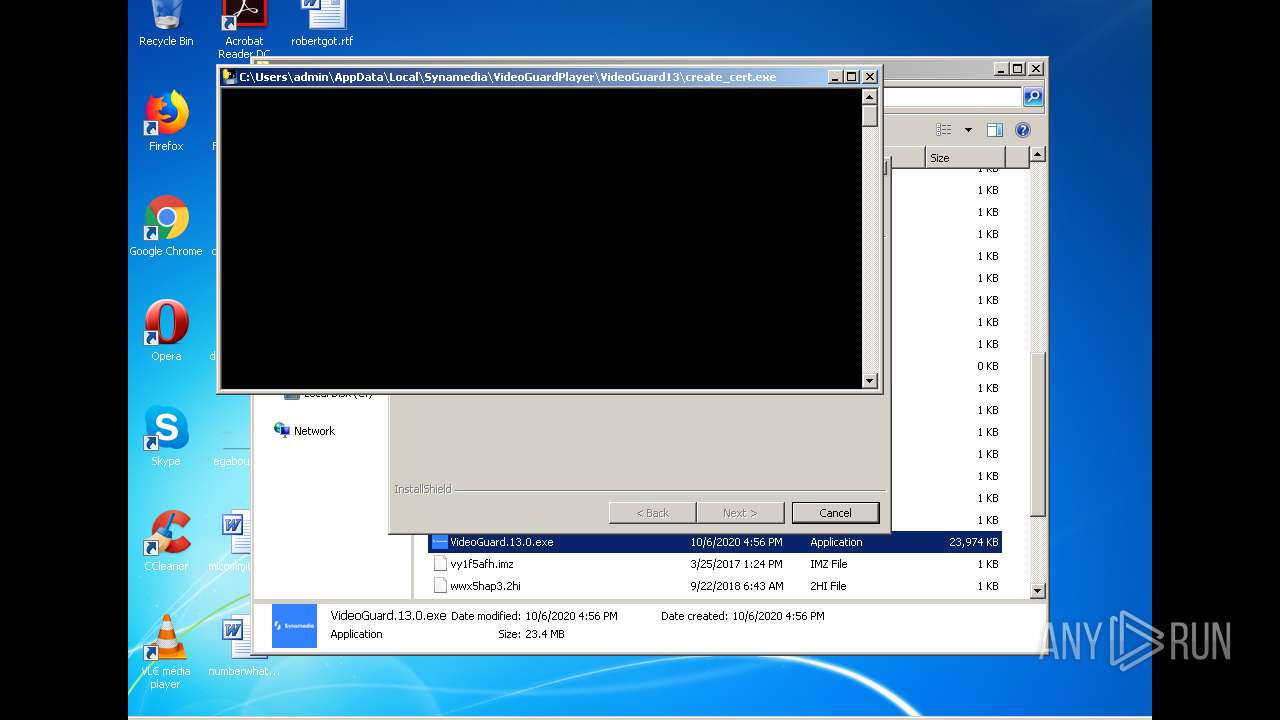This screenshot has width=1280, height=720.
Task: Open the Recycle Bin desktop icon
Action: pos(166,22)
